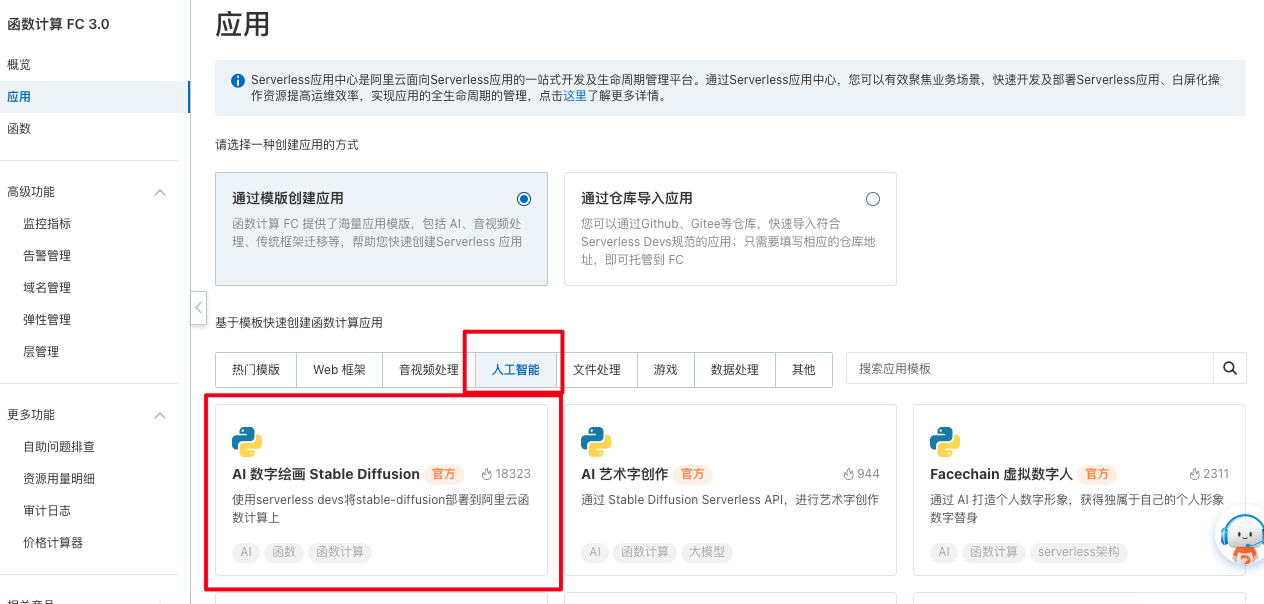Click the 大模型 tag on the AI 艺术字创作 card
Viewport: 1264px width, 604px height.
(x=708, y=552)
